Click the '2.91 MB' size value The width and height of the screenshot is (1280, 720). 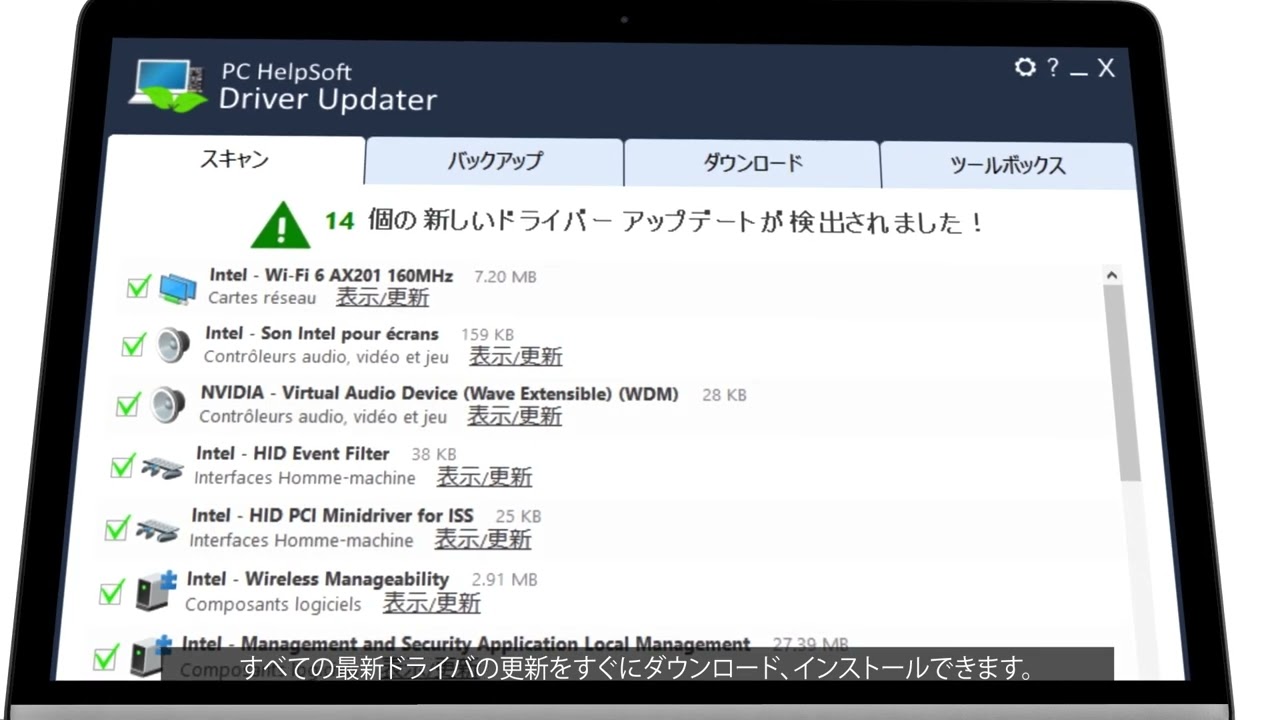click(x=505, y=579)
